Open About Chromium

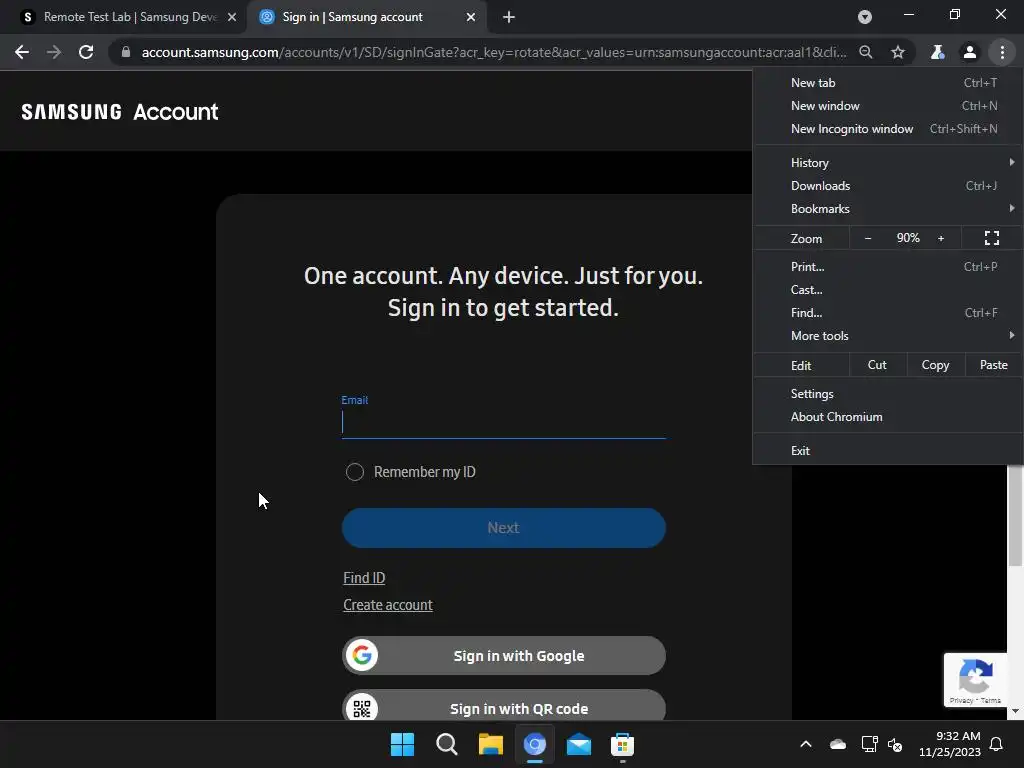888,417
